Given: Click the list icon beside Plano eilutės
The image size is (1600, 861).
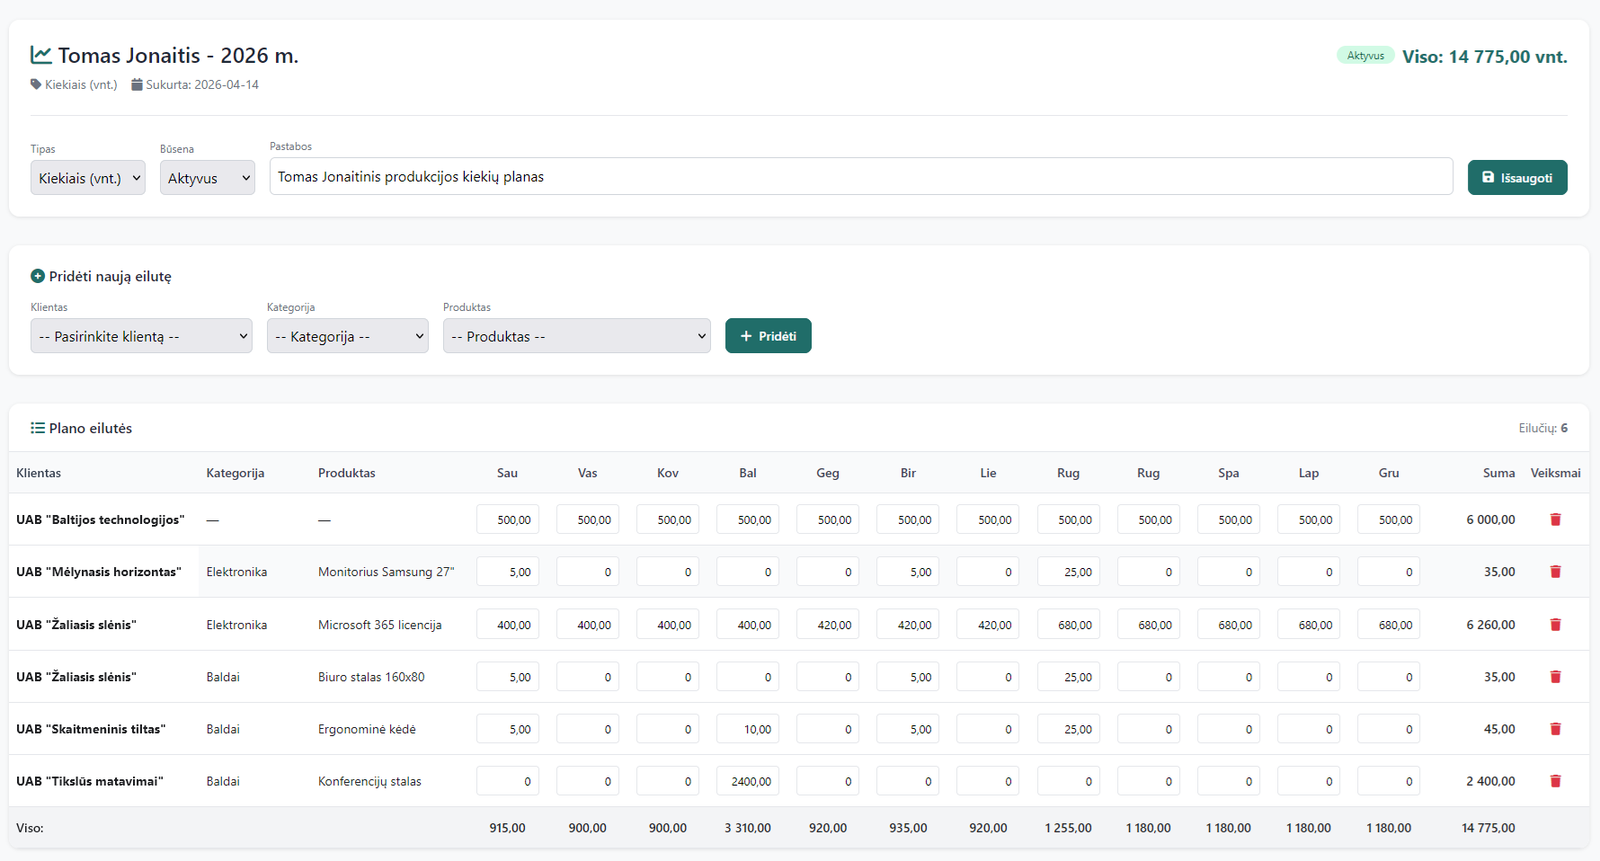Looking at the screenshot, I should click(x=38, y=428).
